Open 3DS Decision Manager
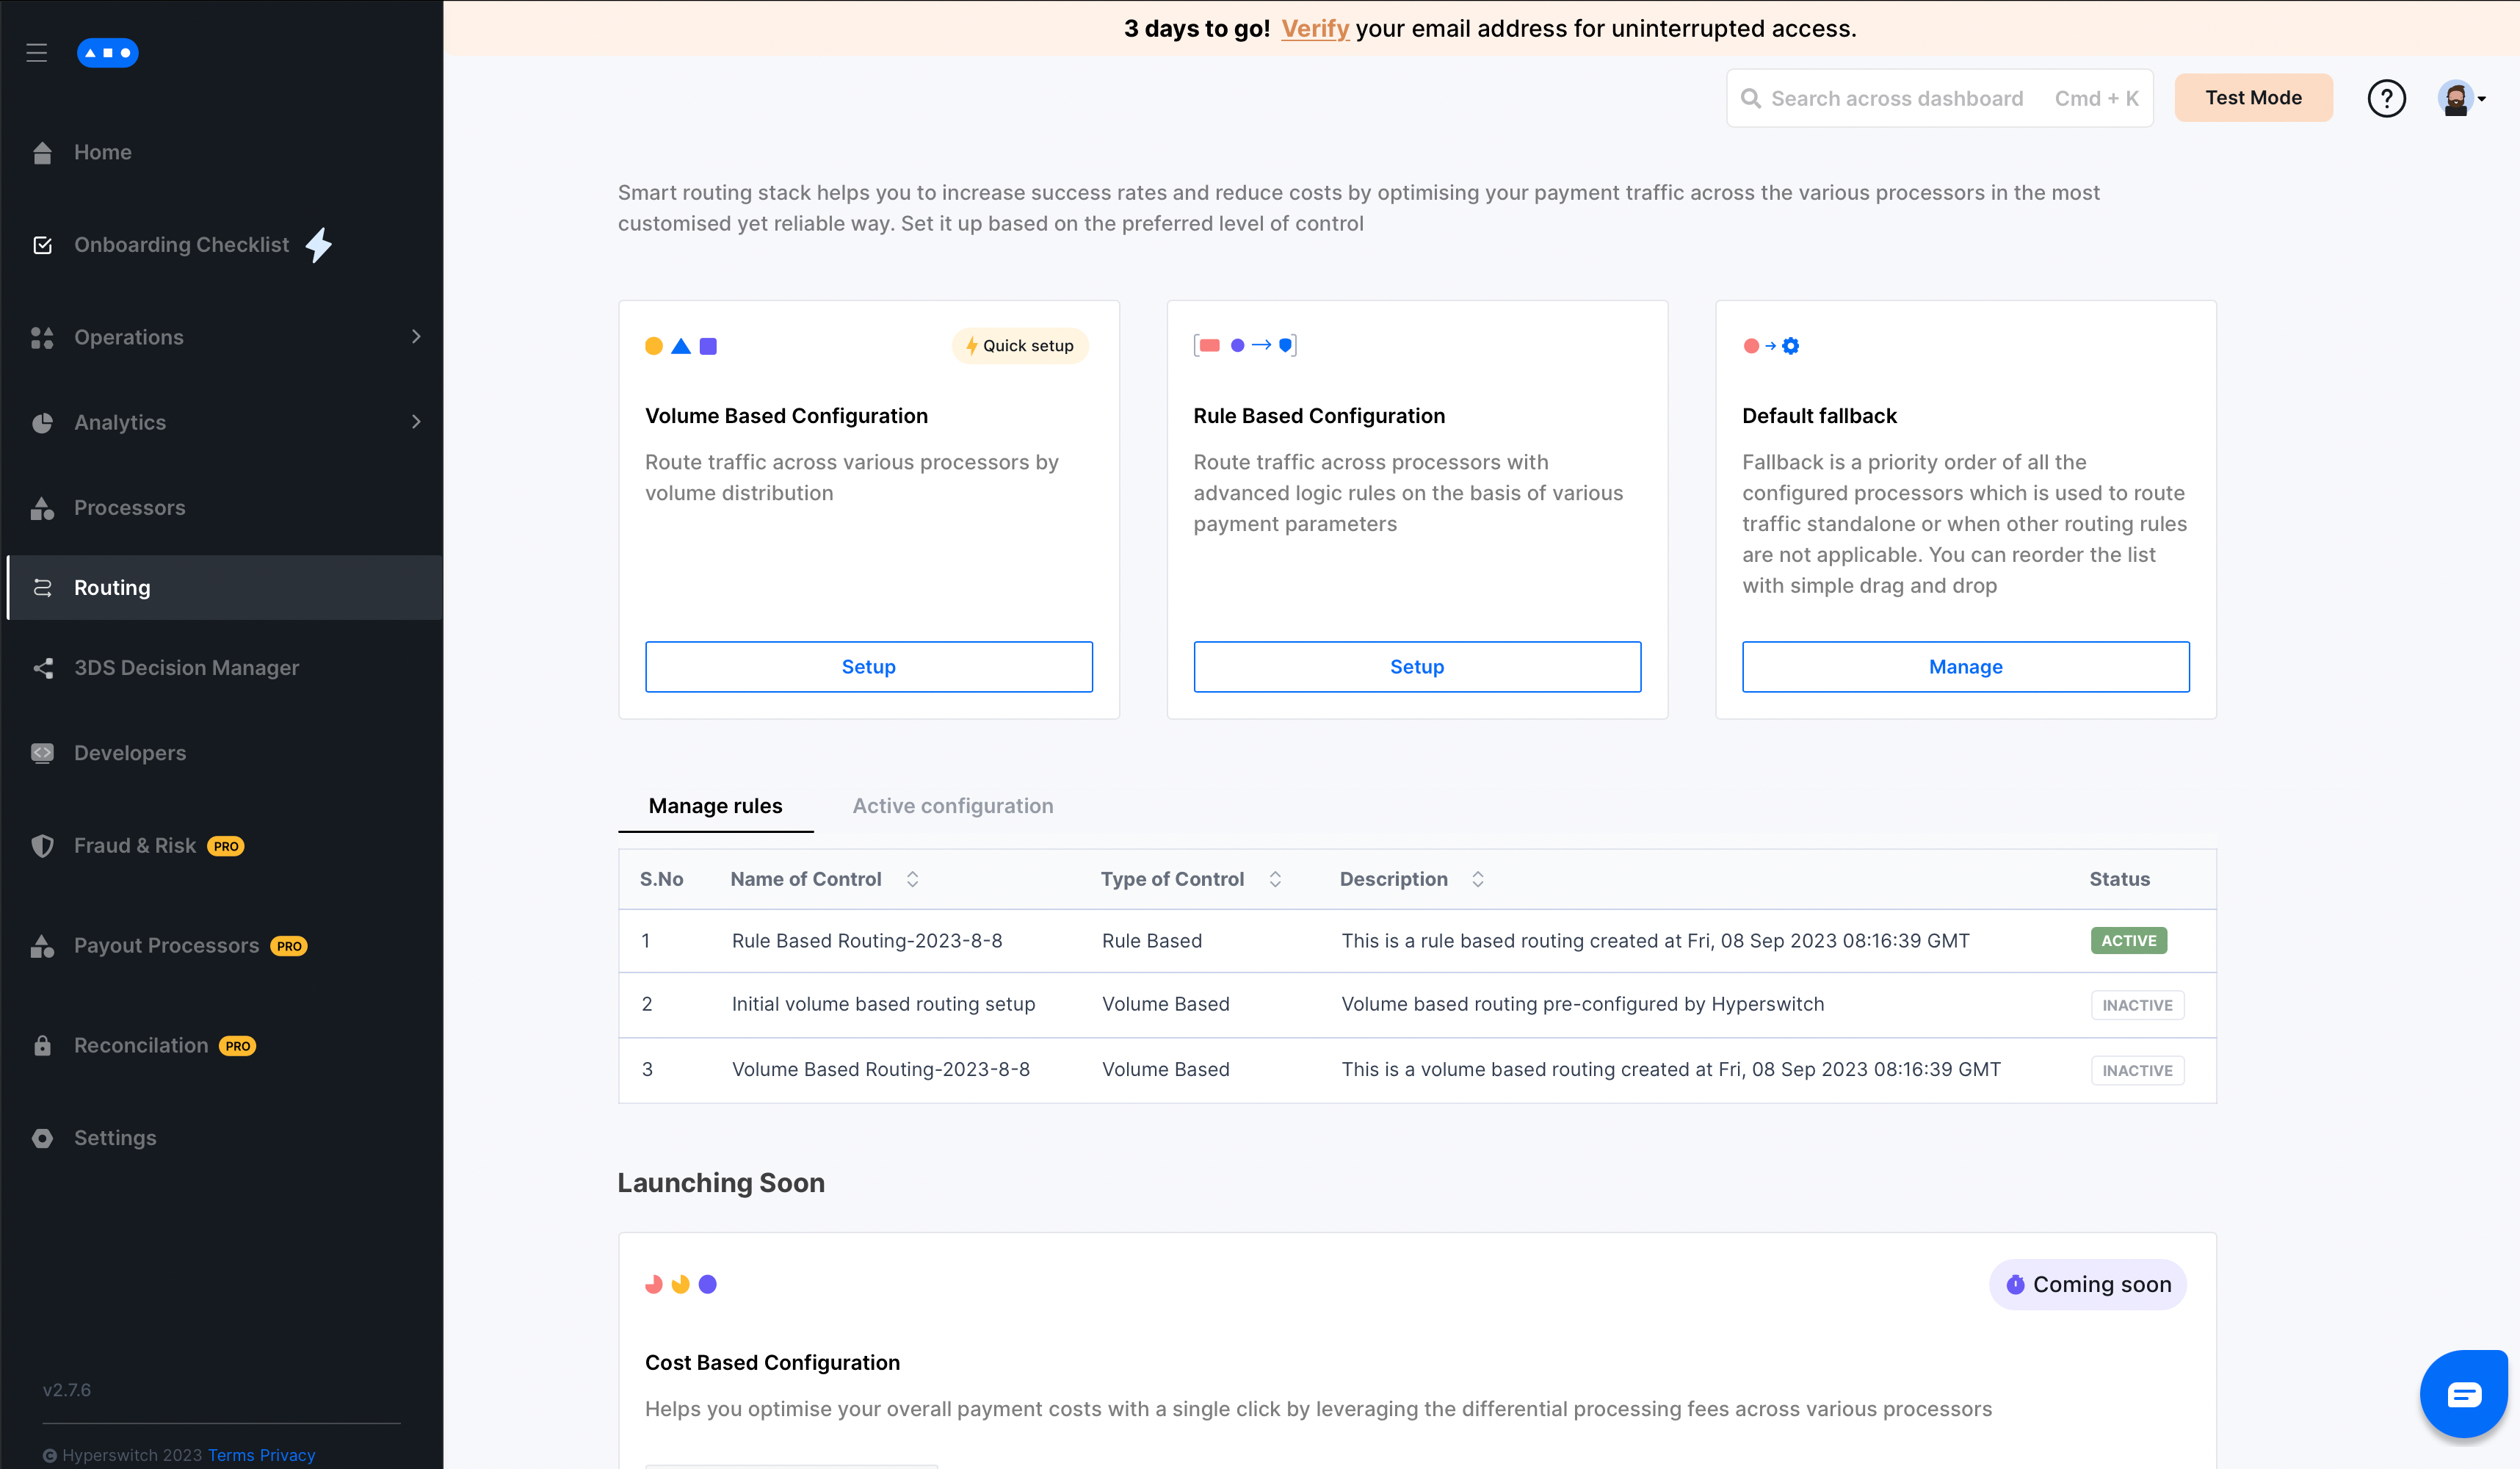The height and width of the screenshot is (1469, 2520). click(x=186, y=668)
